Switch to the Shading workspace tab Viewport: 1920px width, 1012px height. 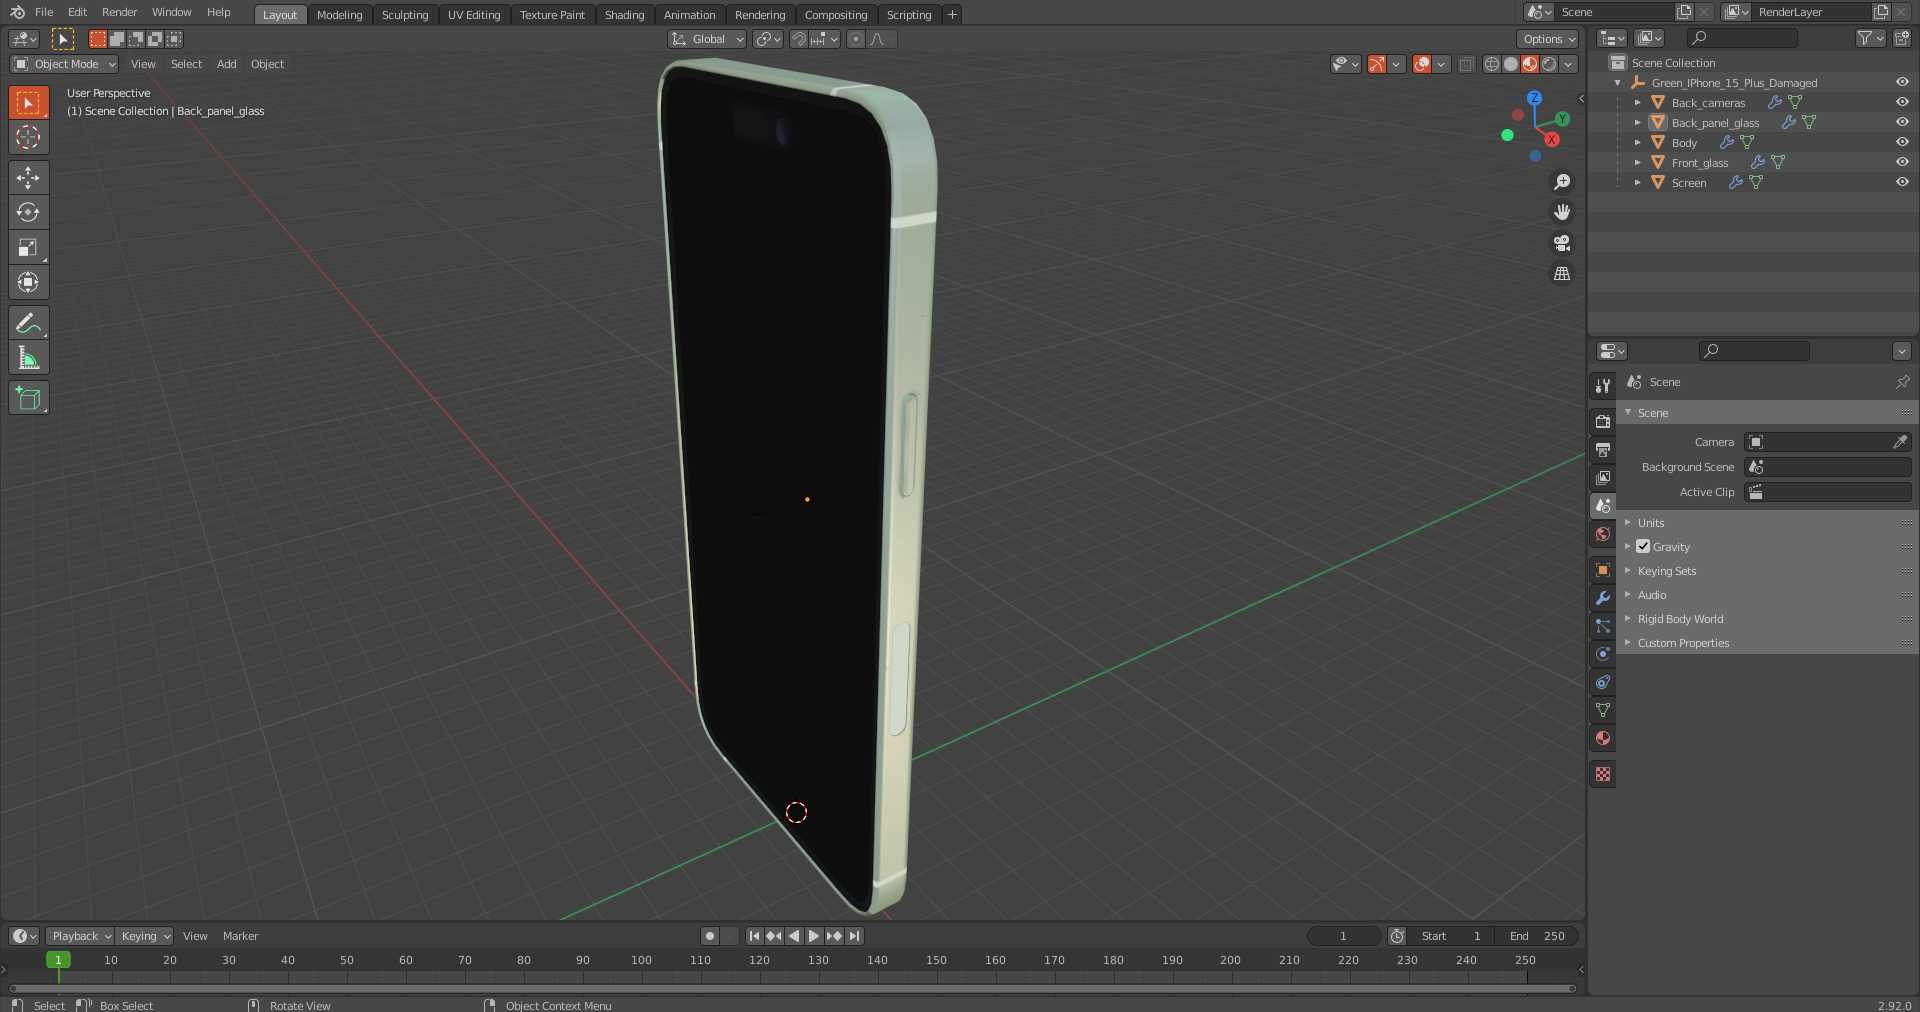pos(624,15)
